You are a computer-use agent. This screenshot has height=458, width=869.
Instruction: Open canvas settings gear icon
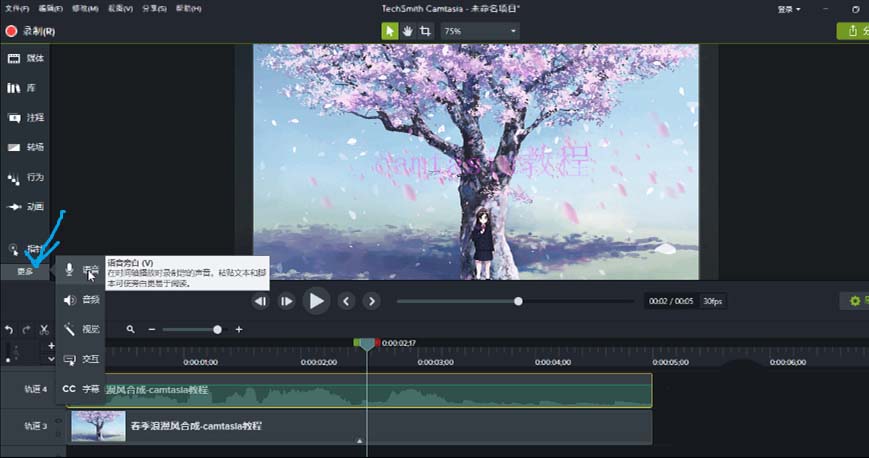tap(855, 301)
